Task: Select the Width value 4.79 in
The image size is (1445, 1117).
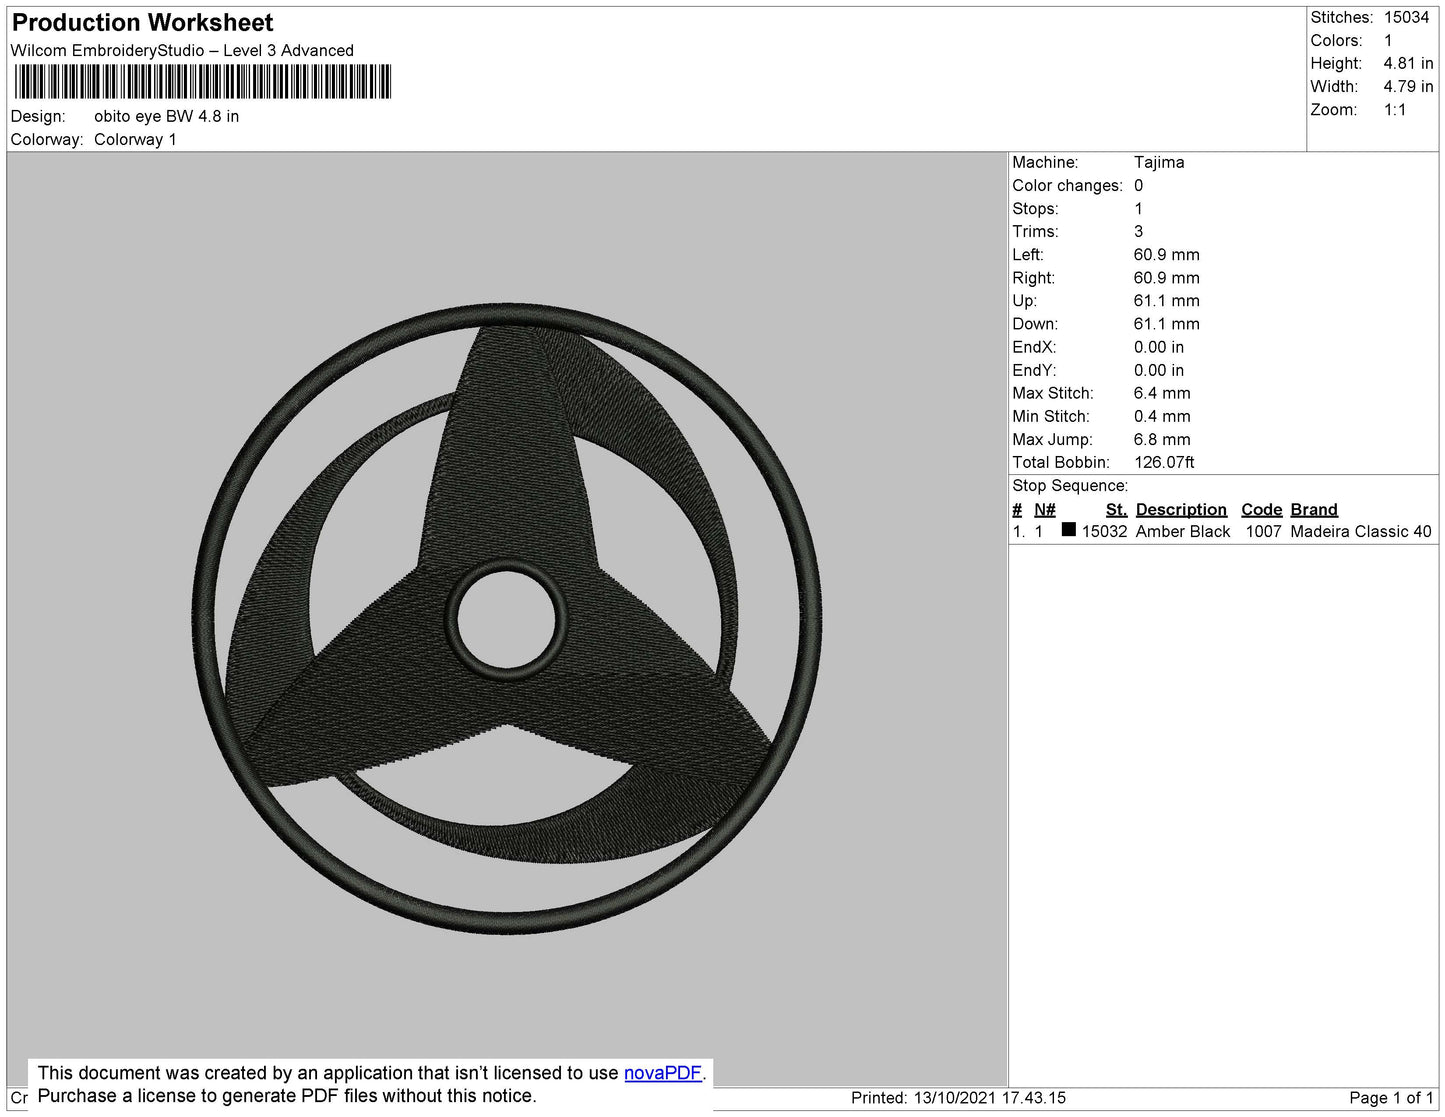Action: 1409,86
